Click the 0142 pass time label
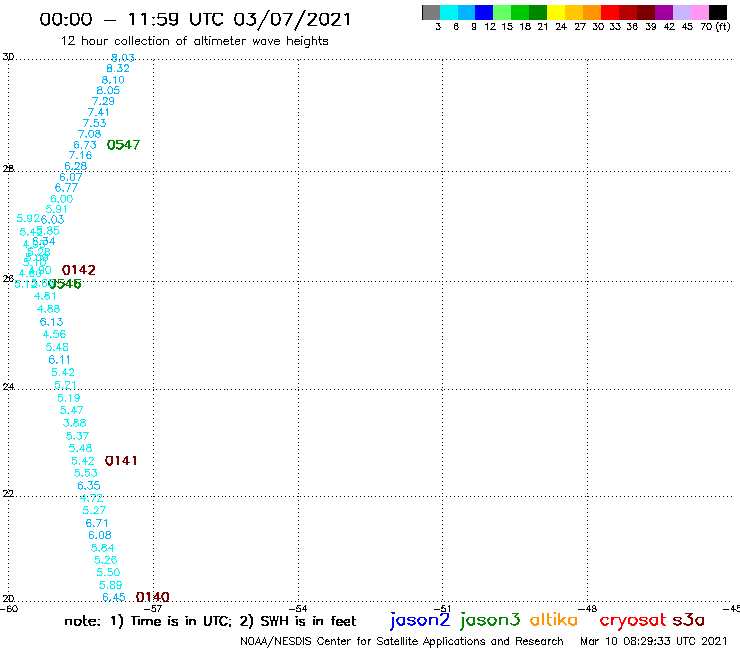740x650 pixels. point(79,270)
